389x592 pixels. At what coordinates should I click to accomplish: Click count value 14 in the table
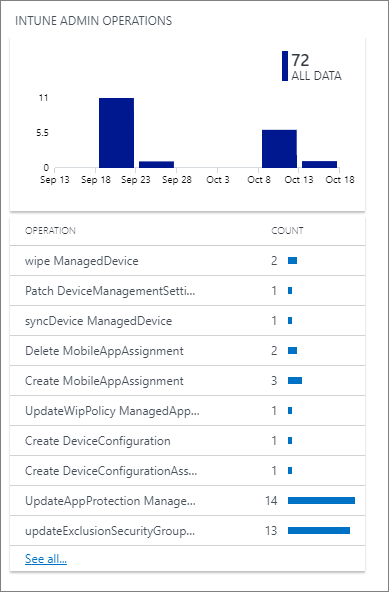click(271, 501)
